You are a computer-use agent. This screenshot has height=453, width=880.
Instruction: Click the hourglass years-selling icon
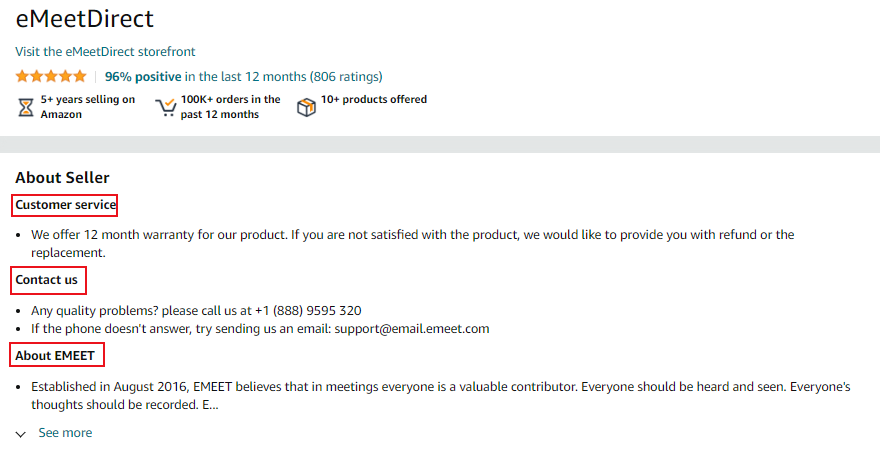pyautogui.click(x=26, y=107)
